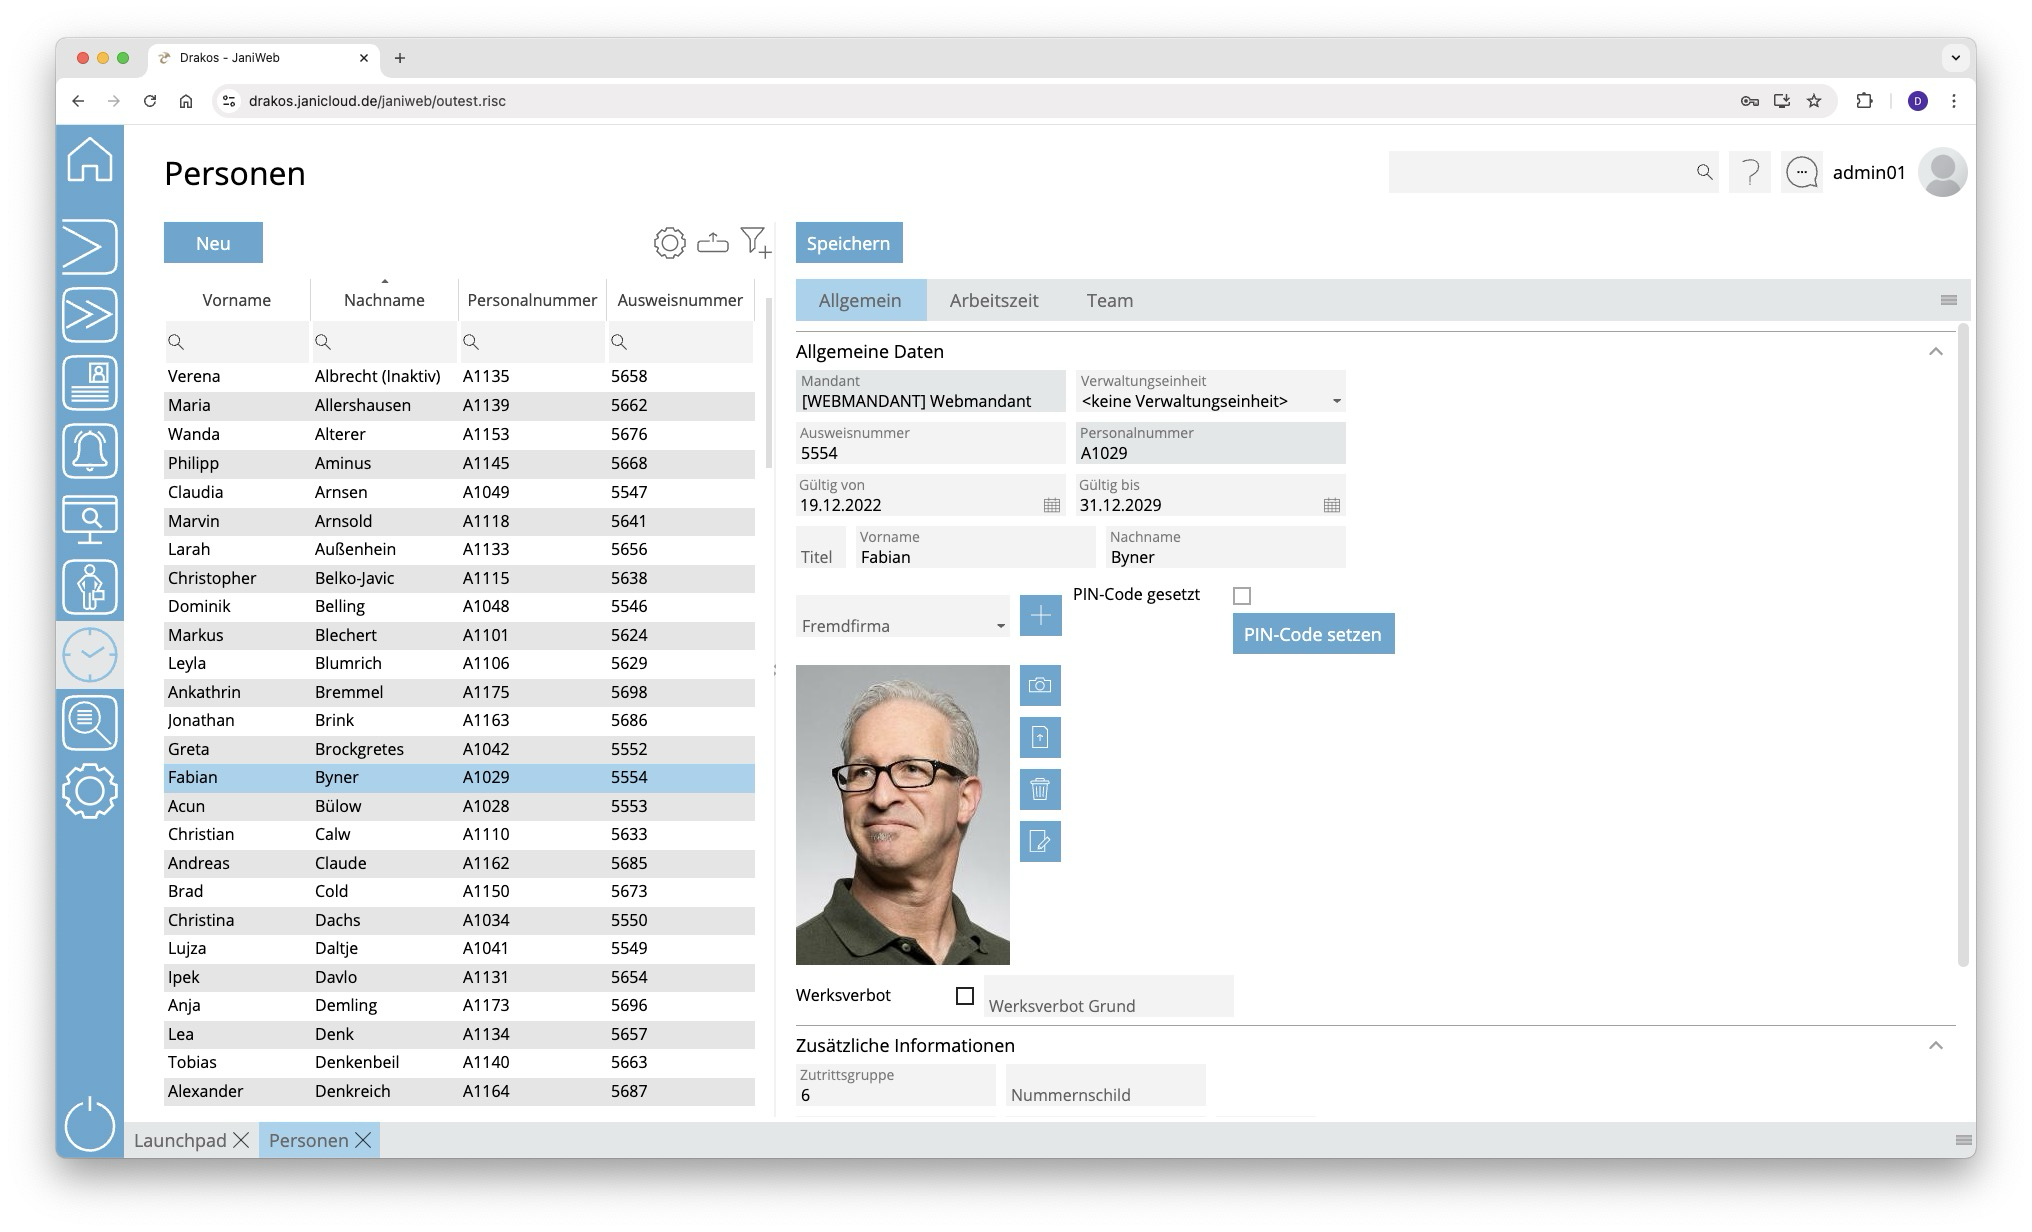Expand the Fremdfirma dropdown
Screen dimensions: 2032x1232
[1000, 626]
